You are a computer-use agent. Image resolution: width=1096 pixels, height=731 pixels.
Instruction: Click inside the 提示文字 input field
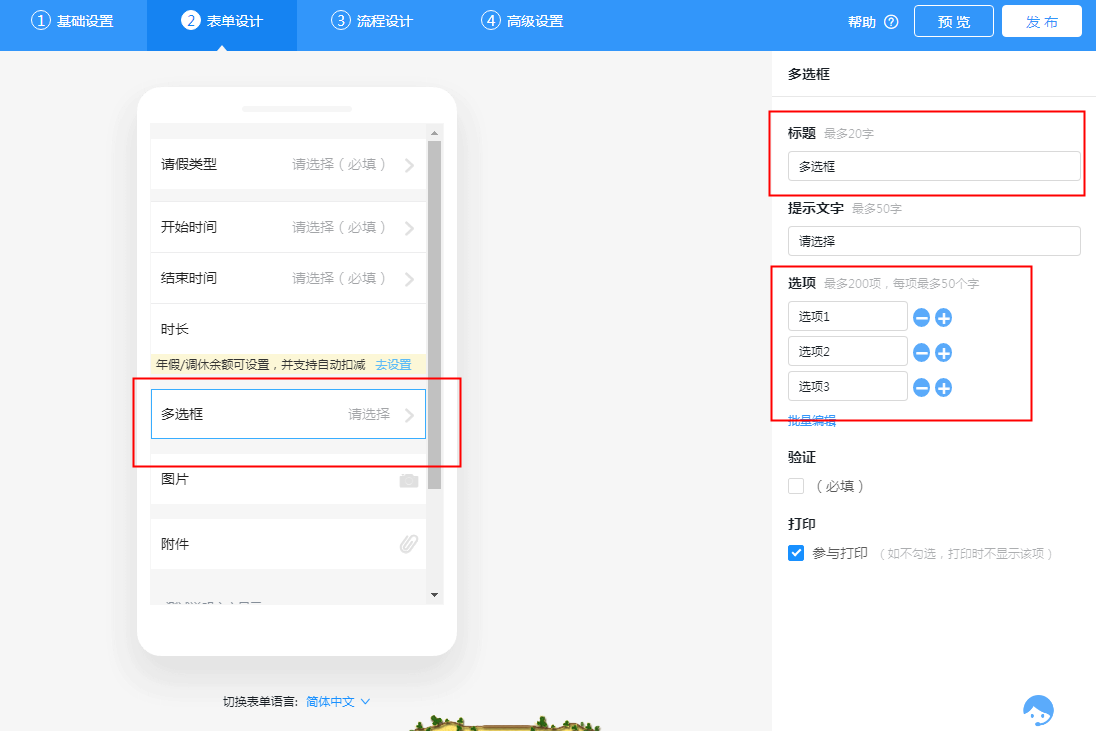point(933,240)
